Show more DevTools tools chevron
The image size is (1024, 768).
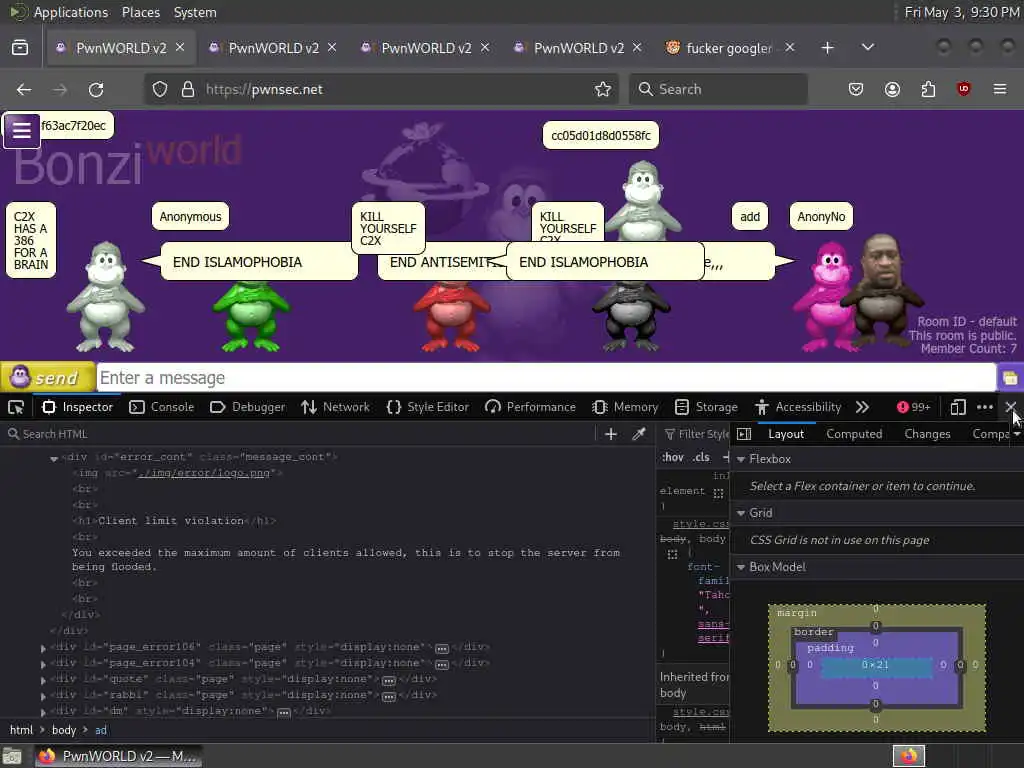tap(862, 408)
